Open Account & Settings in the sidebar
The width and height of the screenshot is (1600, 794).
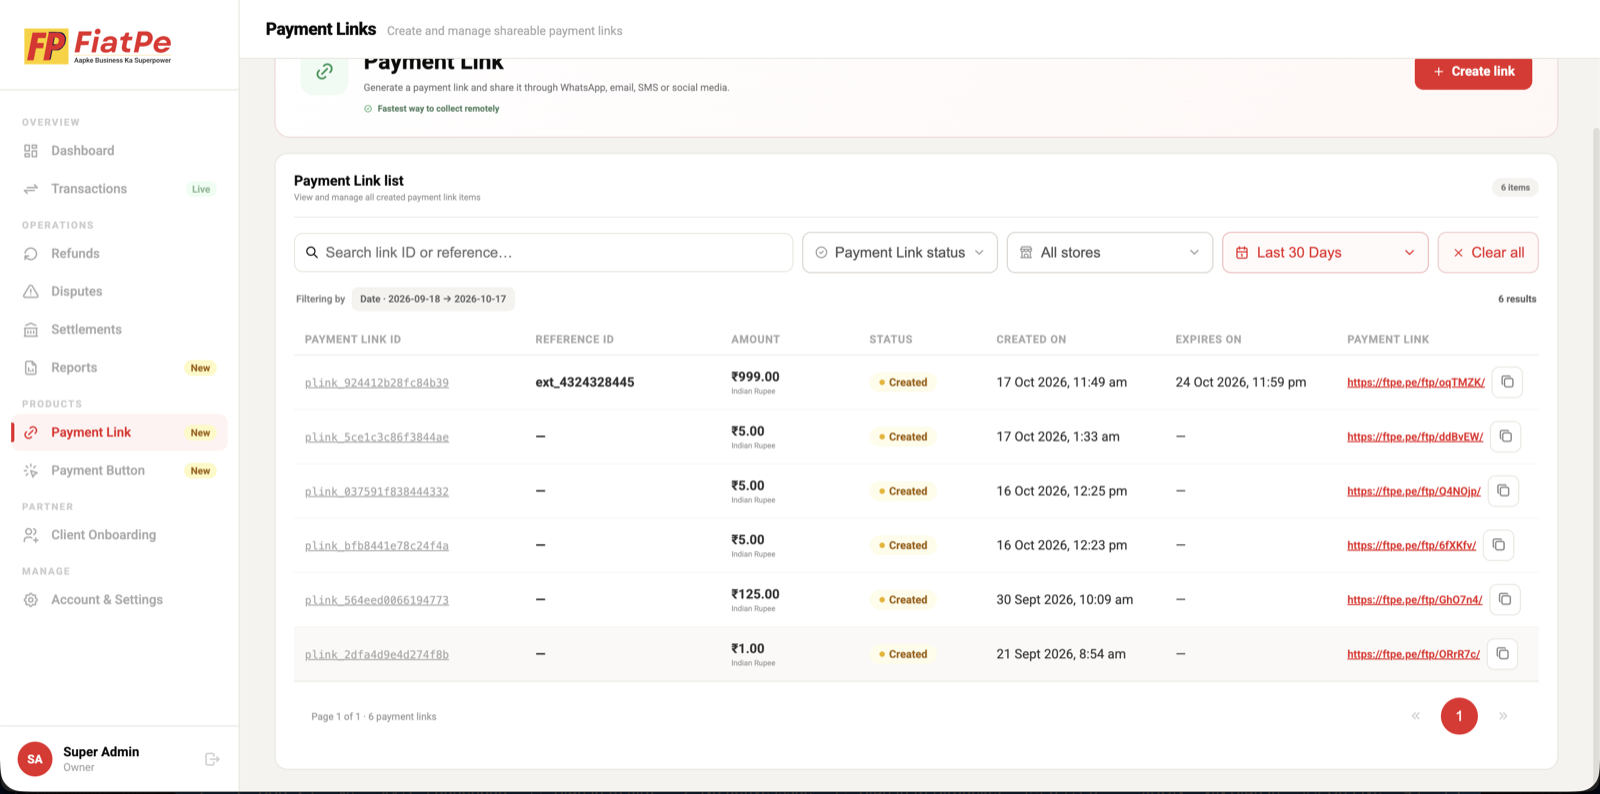coord(119,600)
